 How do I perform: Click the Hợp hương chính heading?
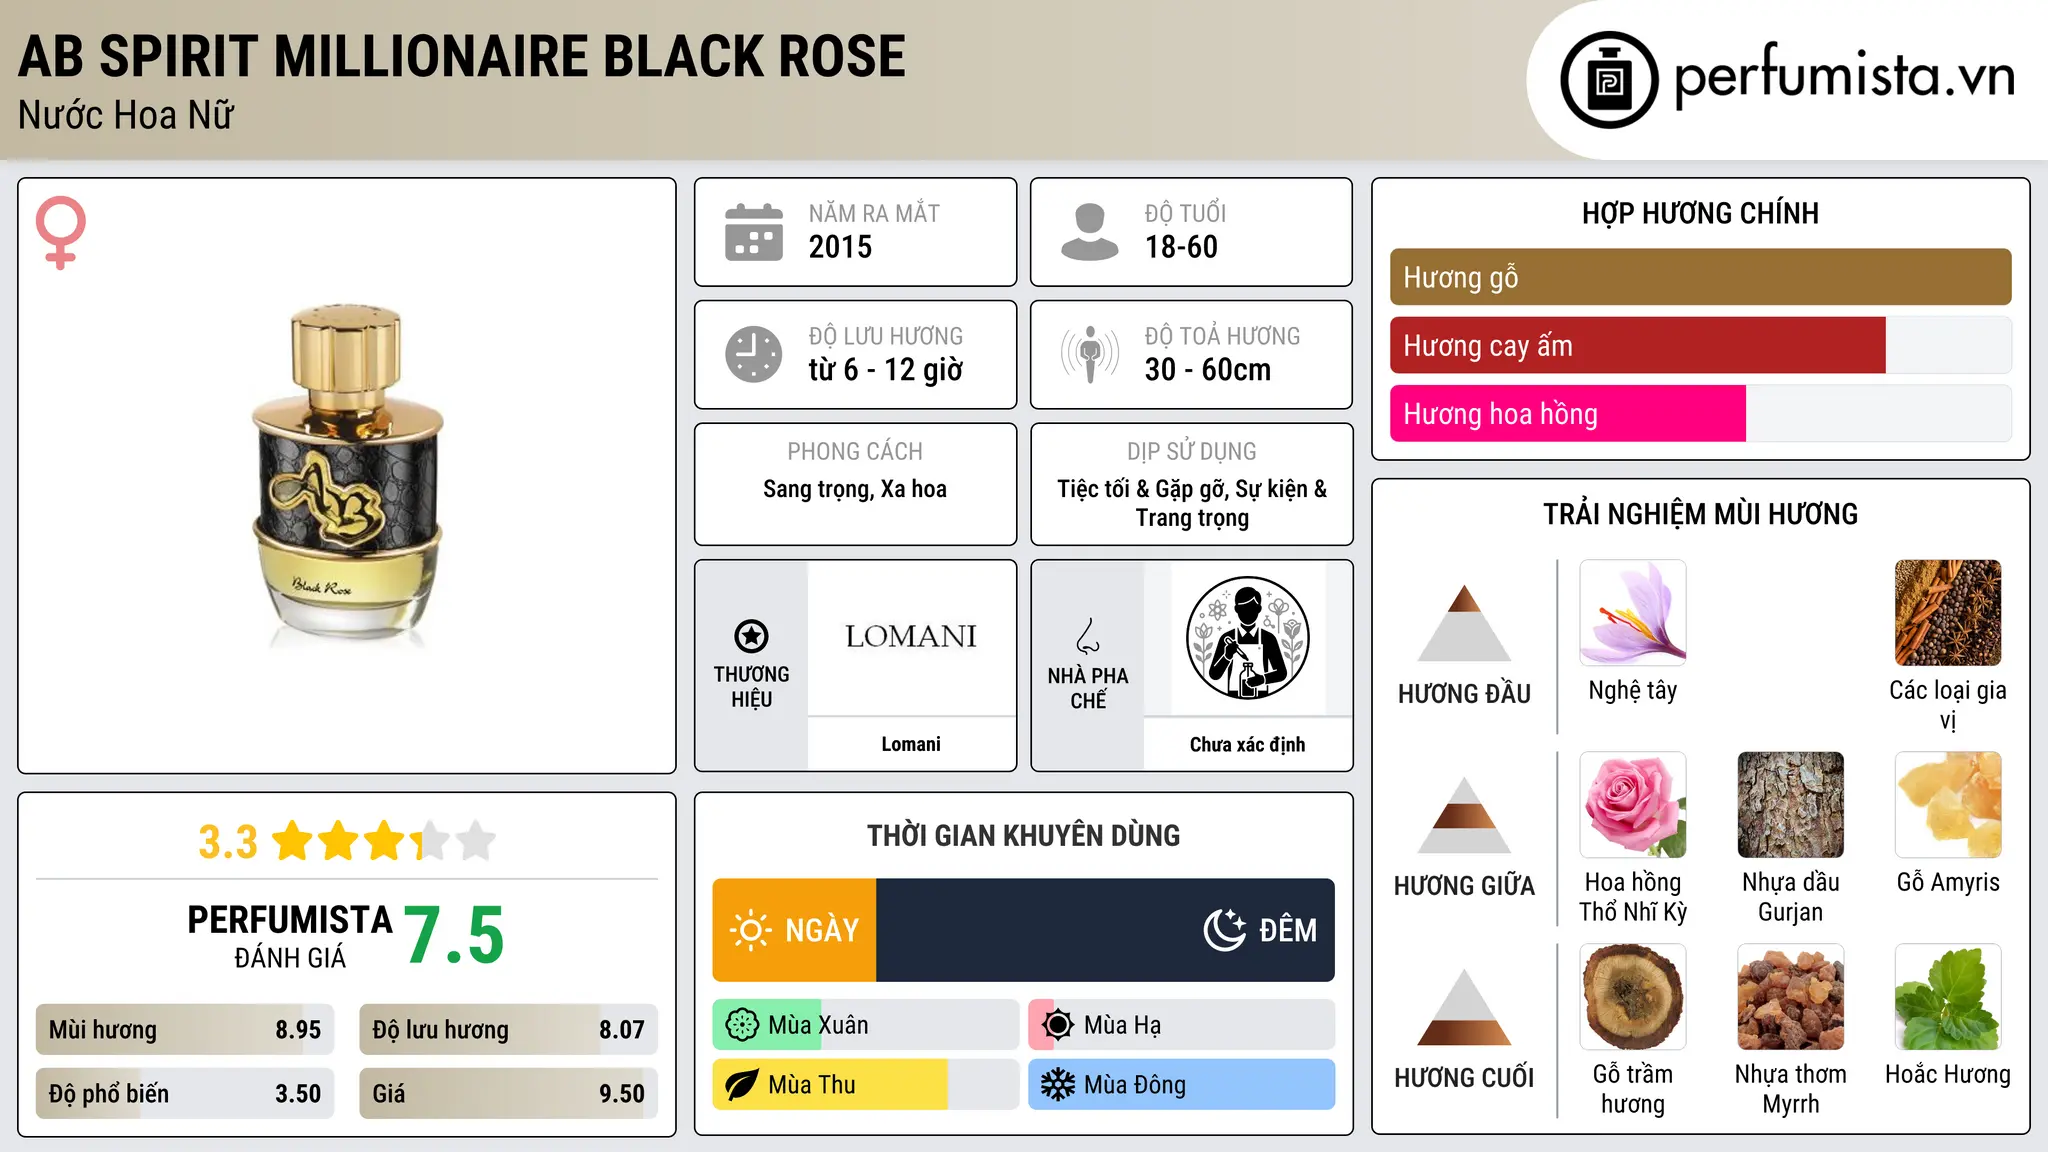click(x=1700, y=213)
